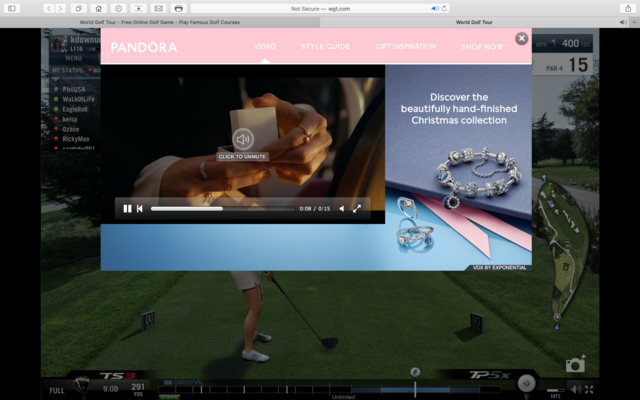The height and width of the screenshot is (400, 640).
Task: Click the 291 YDS distance value
Action: [x=138, y=389]
